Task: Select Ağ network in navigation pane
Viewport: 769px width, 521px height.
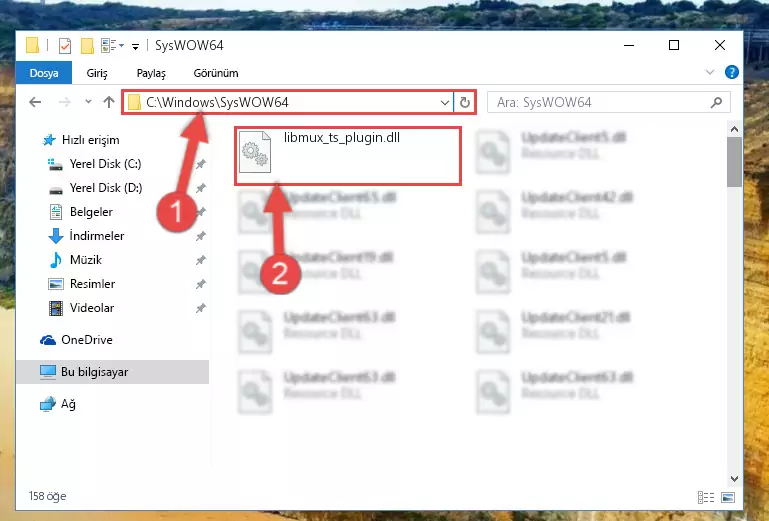Action: [58, 404]
